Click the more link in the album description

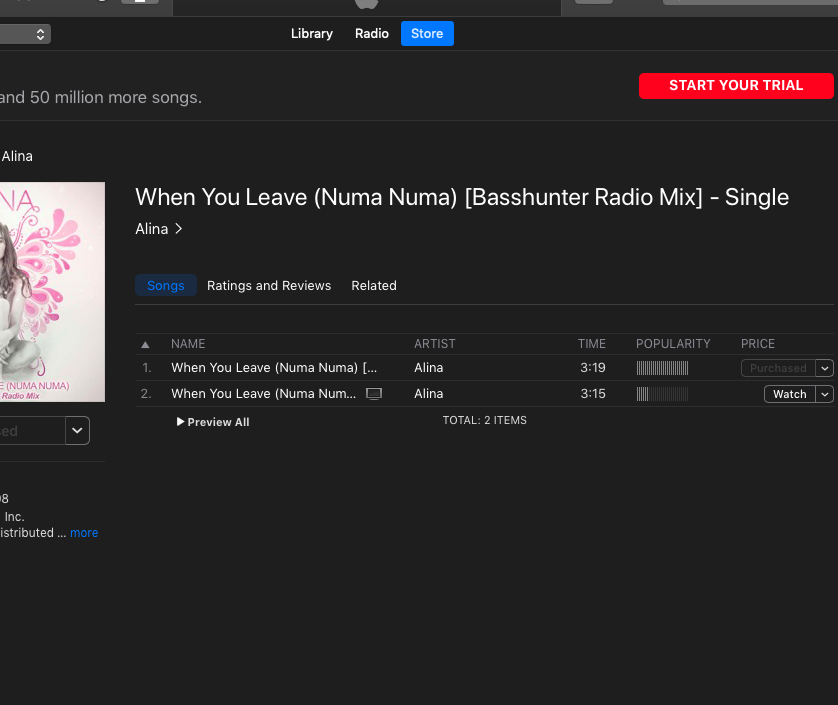coord(84,533)
